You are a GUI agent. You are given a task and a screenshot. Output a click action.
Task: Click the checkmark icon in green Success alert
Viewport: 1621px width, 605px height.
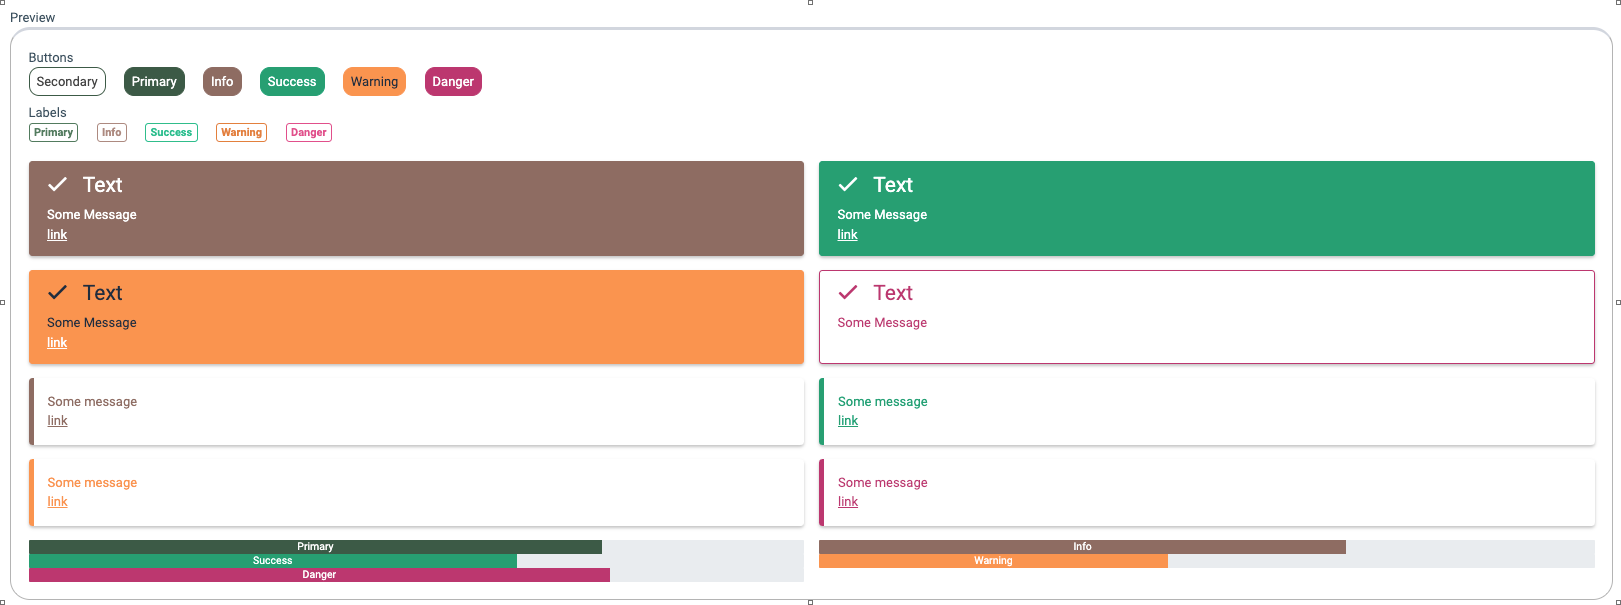point(848,184)
